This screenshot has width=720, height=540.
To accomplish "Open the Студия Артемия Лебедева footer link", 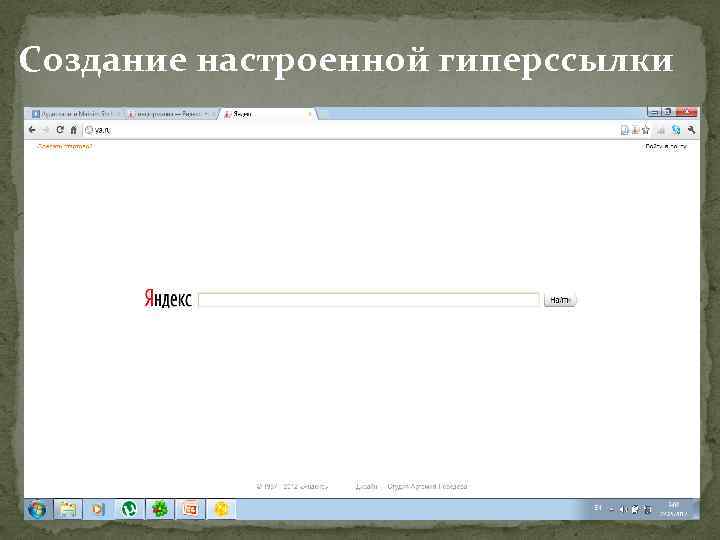I will coord(427,486).
